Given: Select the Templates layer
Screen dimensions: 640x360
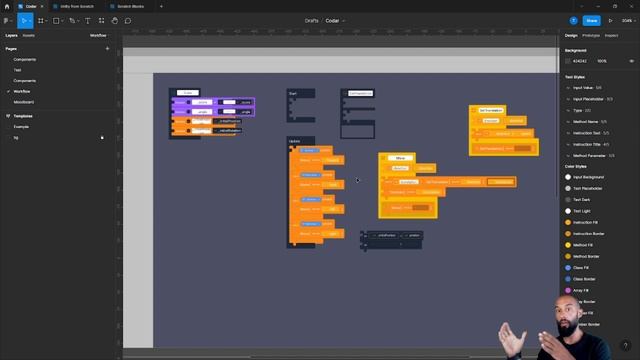Looking at the screenshot, I should click(23, 116).
